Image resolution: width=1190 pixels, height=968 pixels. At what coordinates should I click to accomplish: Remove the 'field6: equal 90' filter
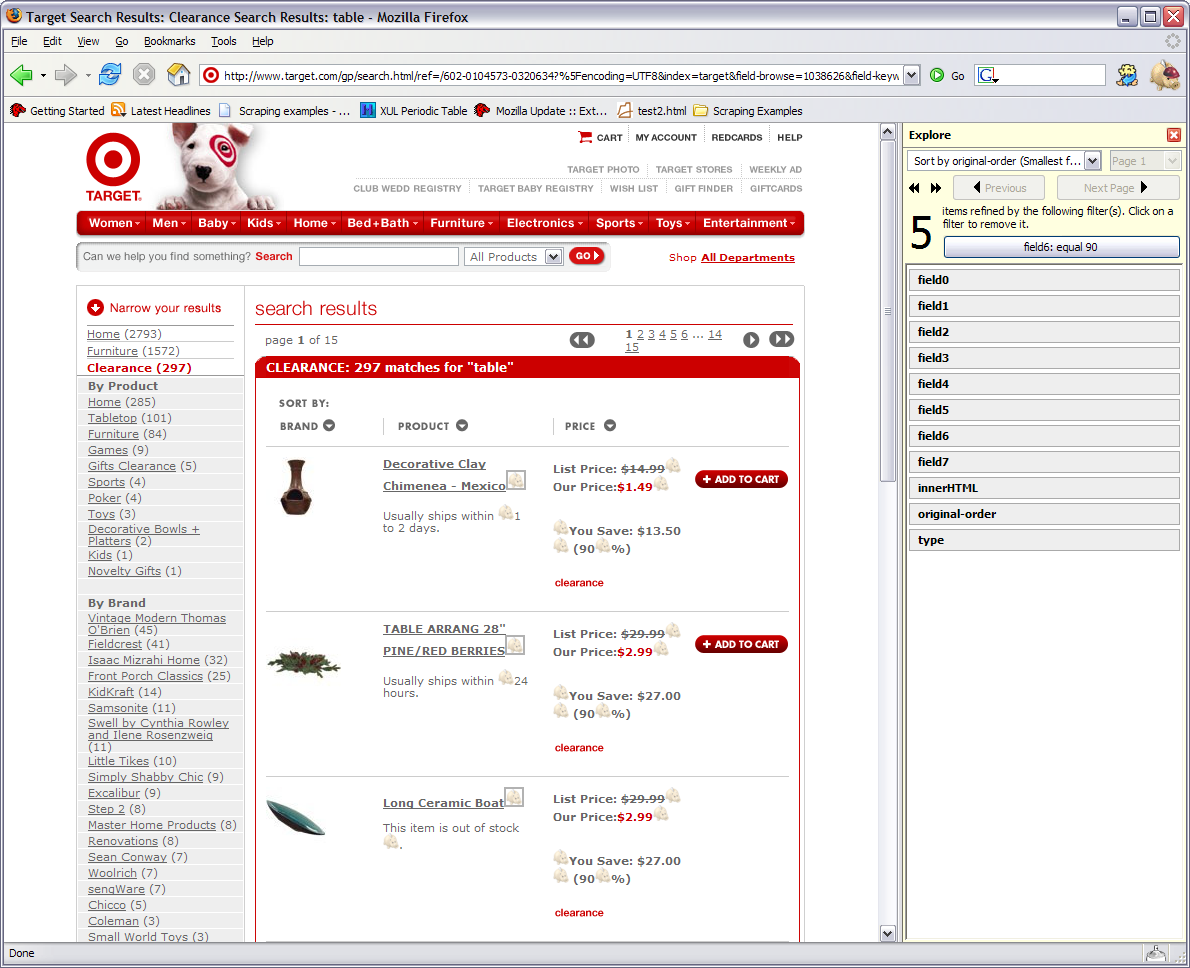(1061, 247)
